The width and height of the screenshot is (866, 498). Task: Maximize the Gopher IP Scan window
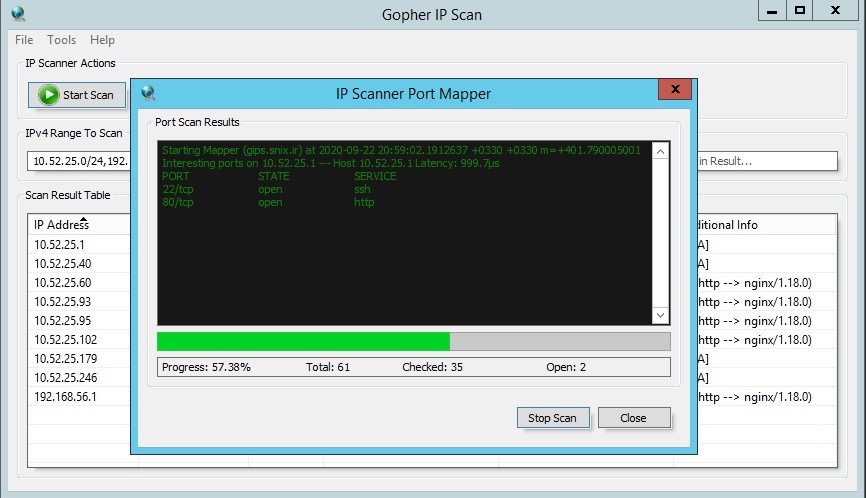800,10
